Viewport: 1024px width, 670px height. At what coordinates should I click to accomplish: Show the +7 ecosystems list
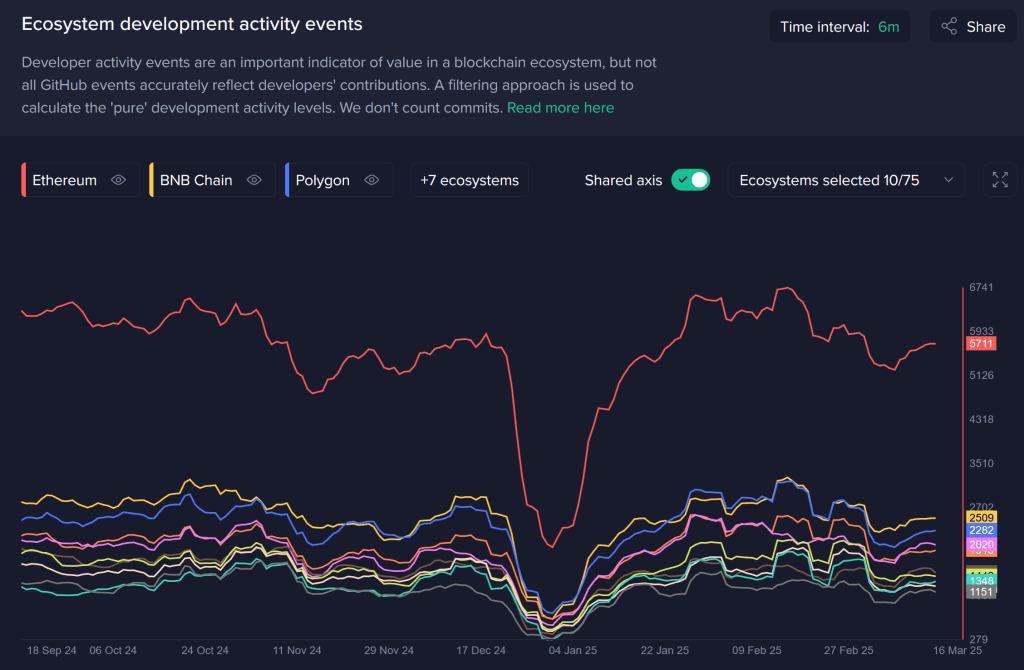tap(469, 180)
